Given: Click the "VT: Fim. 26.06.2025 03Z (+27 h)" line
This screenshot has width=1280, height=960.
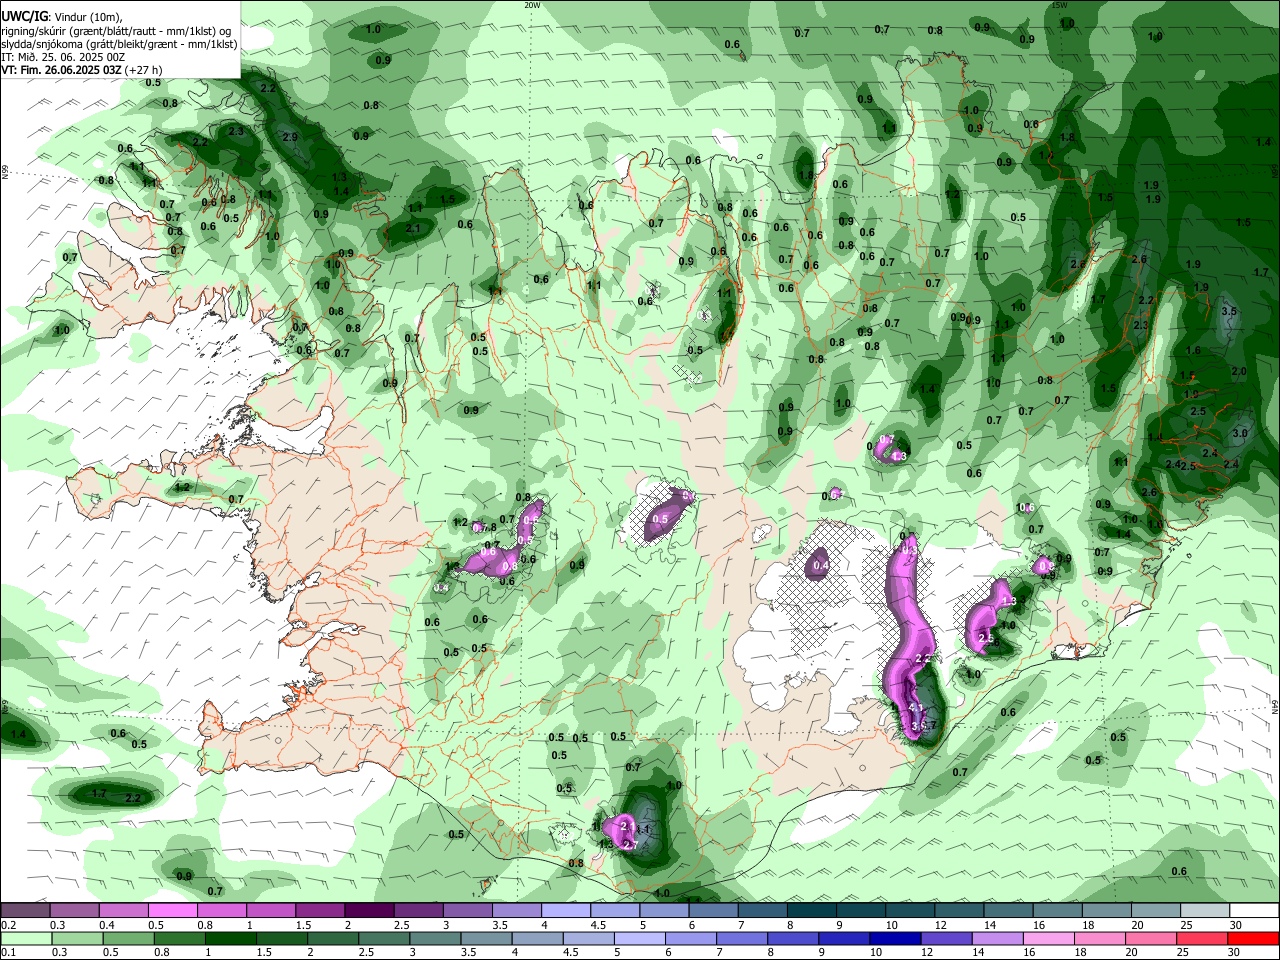Looking at the screenshot, I should point(82,70).
